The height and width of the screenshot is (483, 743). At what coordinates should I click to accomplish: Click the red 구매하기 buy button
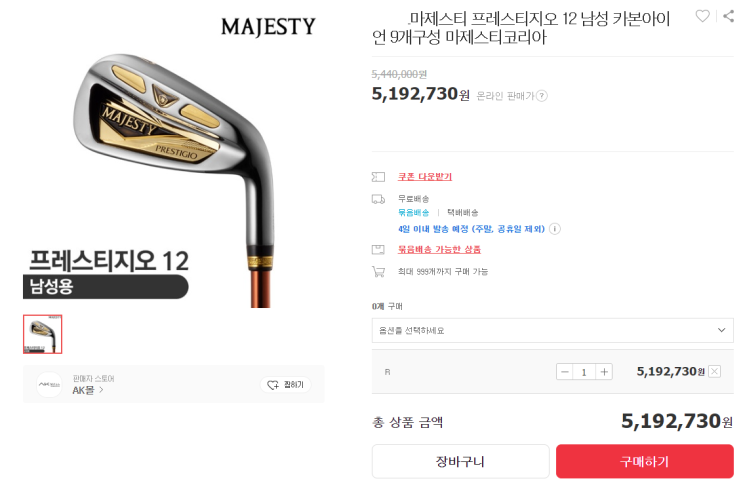click(x=644, y=461)
